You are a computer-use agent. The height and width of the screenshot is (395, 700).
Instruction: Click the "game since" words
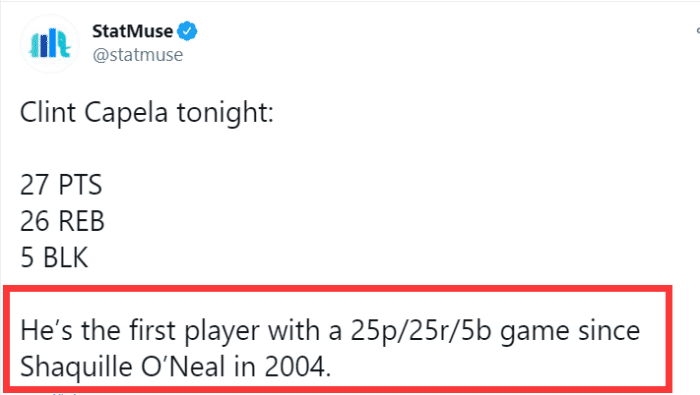click(x=570, y=332)
